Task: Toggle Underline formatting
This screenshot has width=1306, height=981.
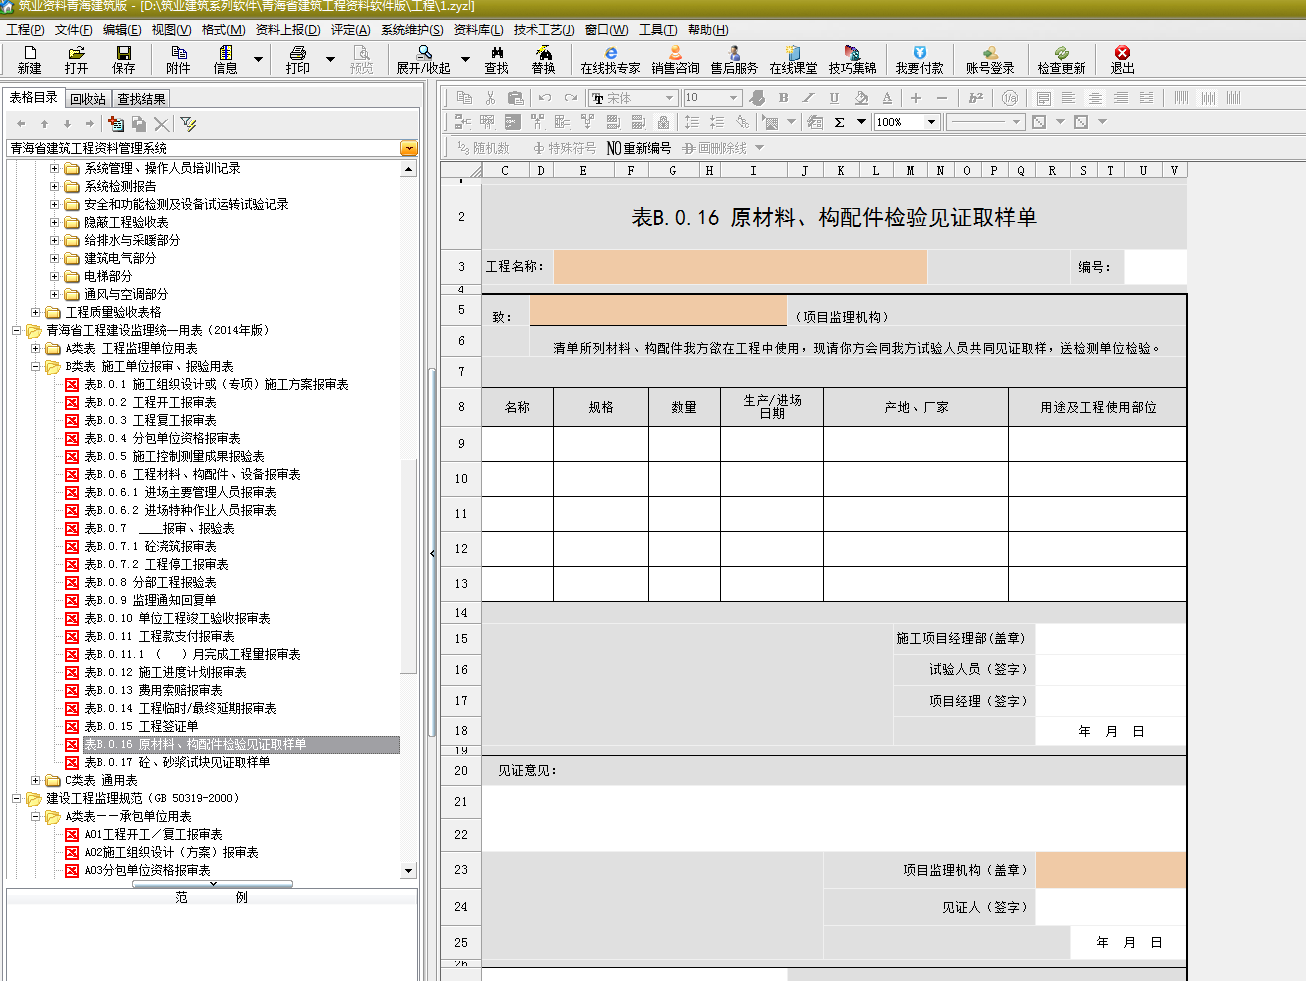Action: click(834, 98)
